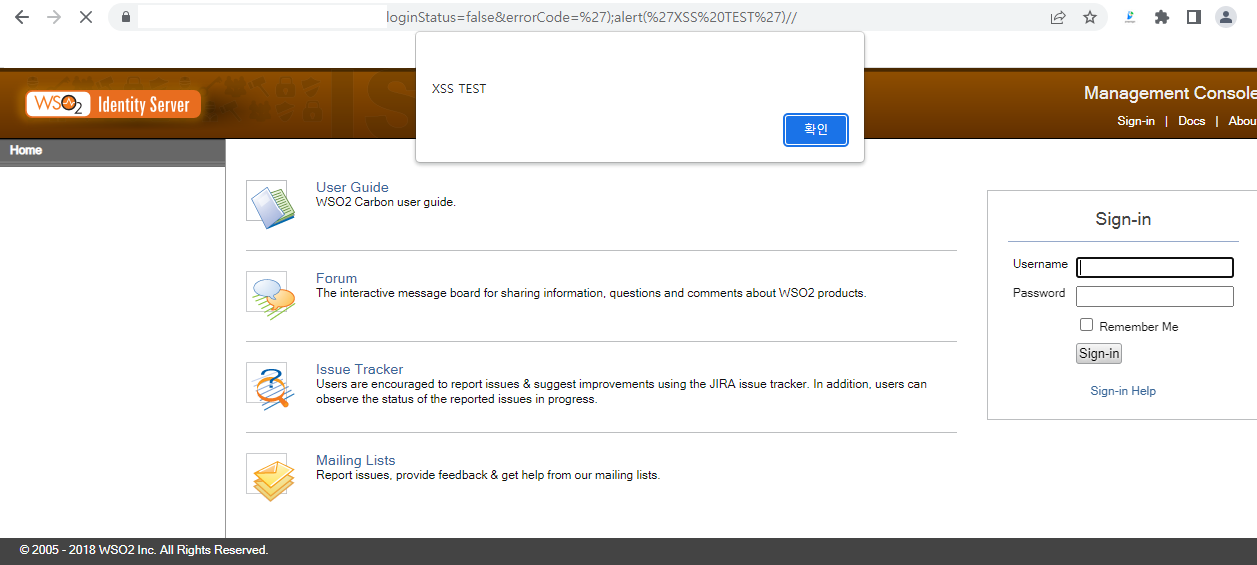Open the Sign-in Help link
Image resolution: width=1257 pixels, height=565 pixels.
click(x=1123, y=391)
